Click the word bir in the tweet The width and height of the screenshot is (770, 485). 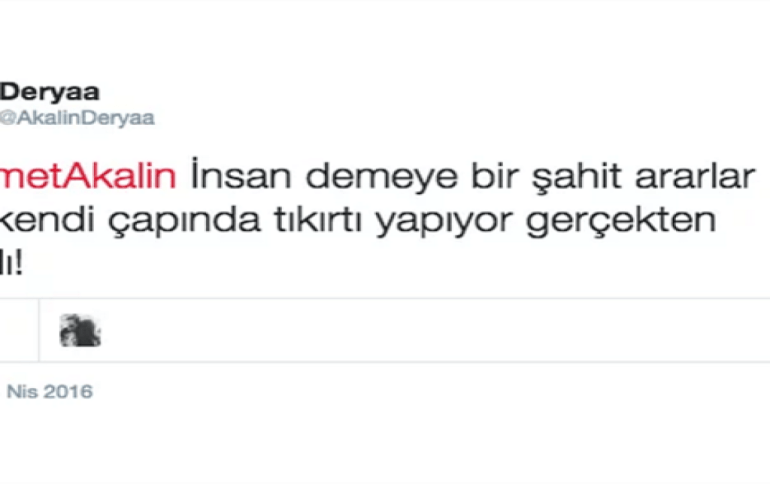pyautogui.click(x=495, y=176)
